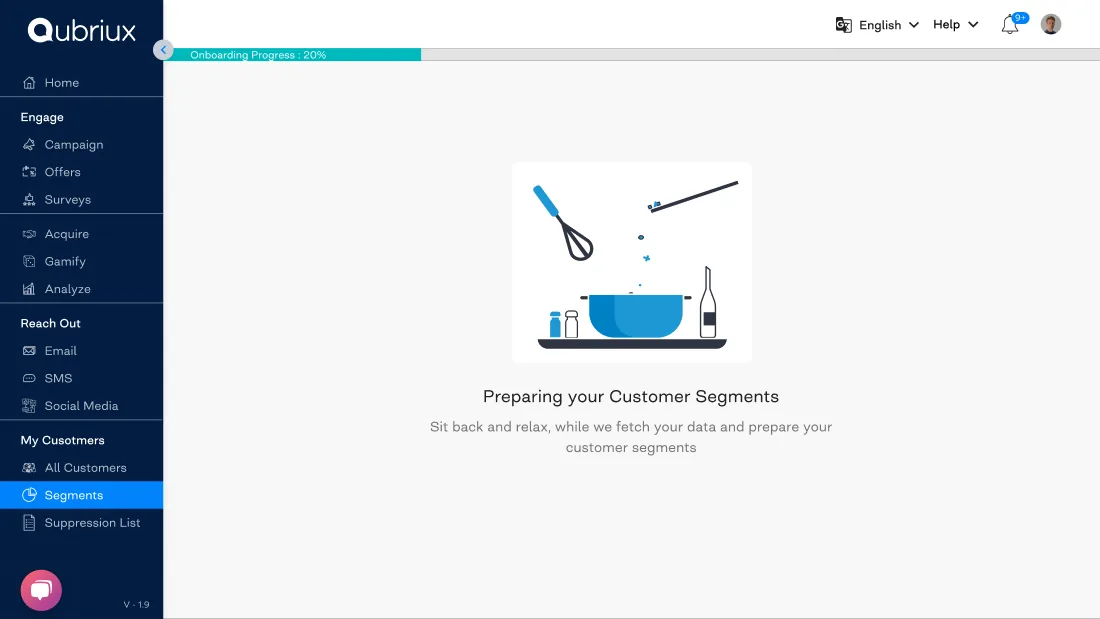Click the Offers tag icon
The image size is (1100, 619).
29,172
